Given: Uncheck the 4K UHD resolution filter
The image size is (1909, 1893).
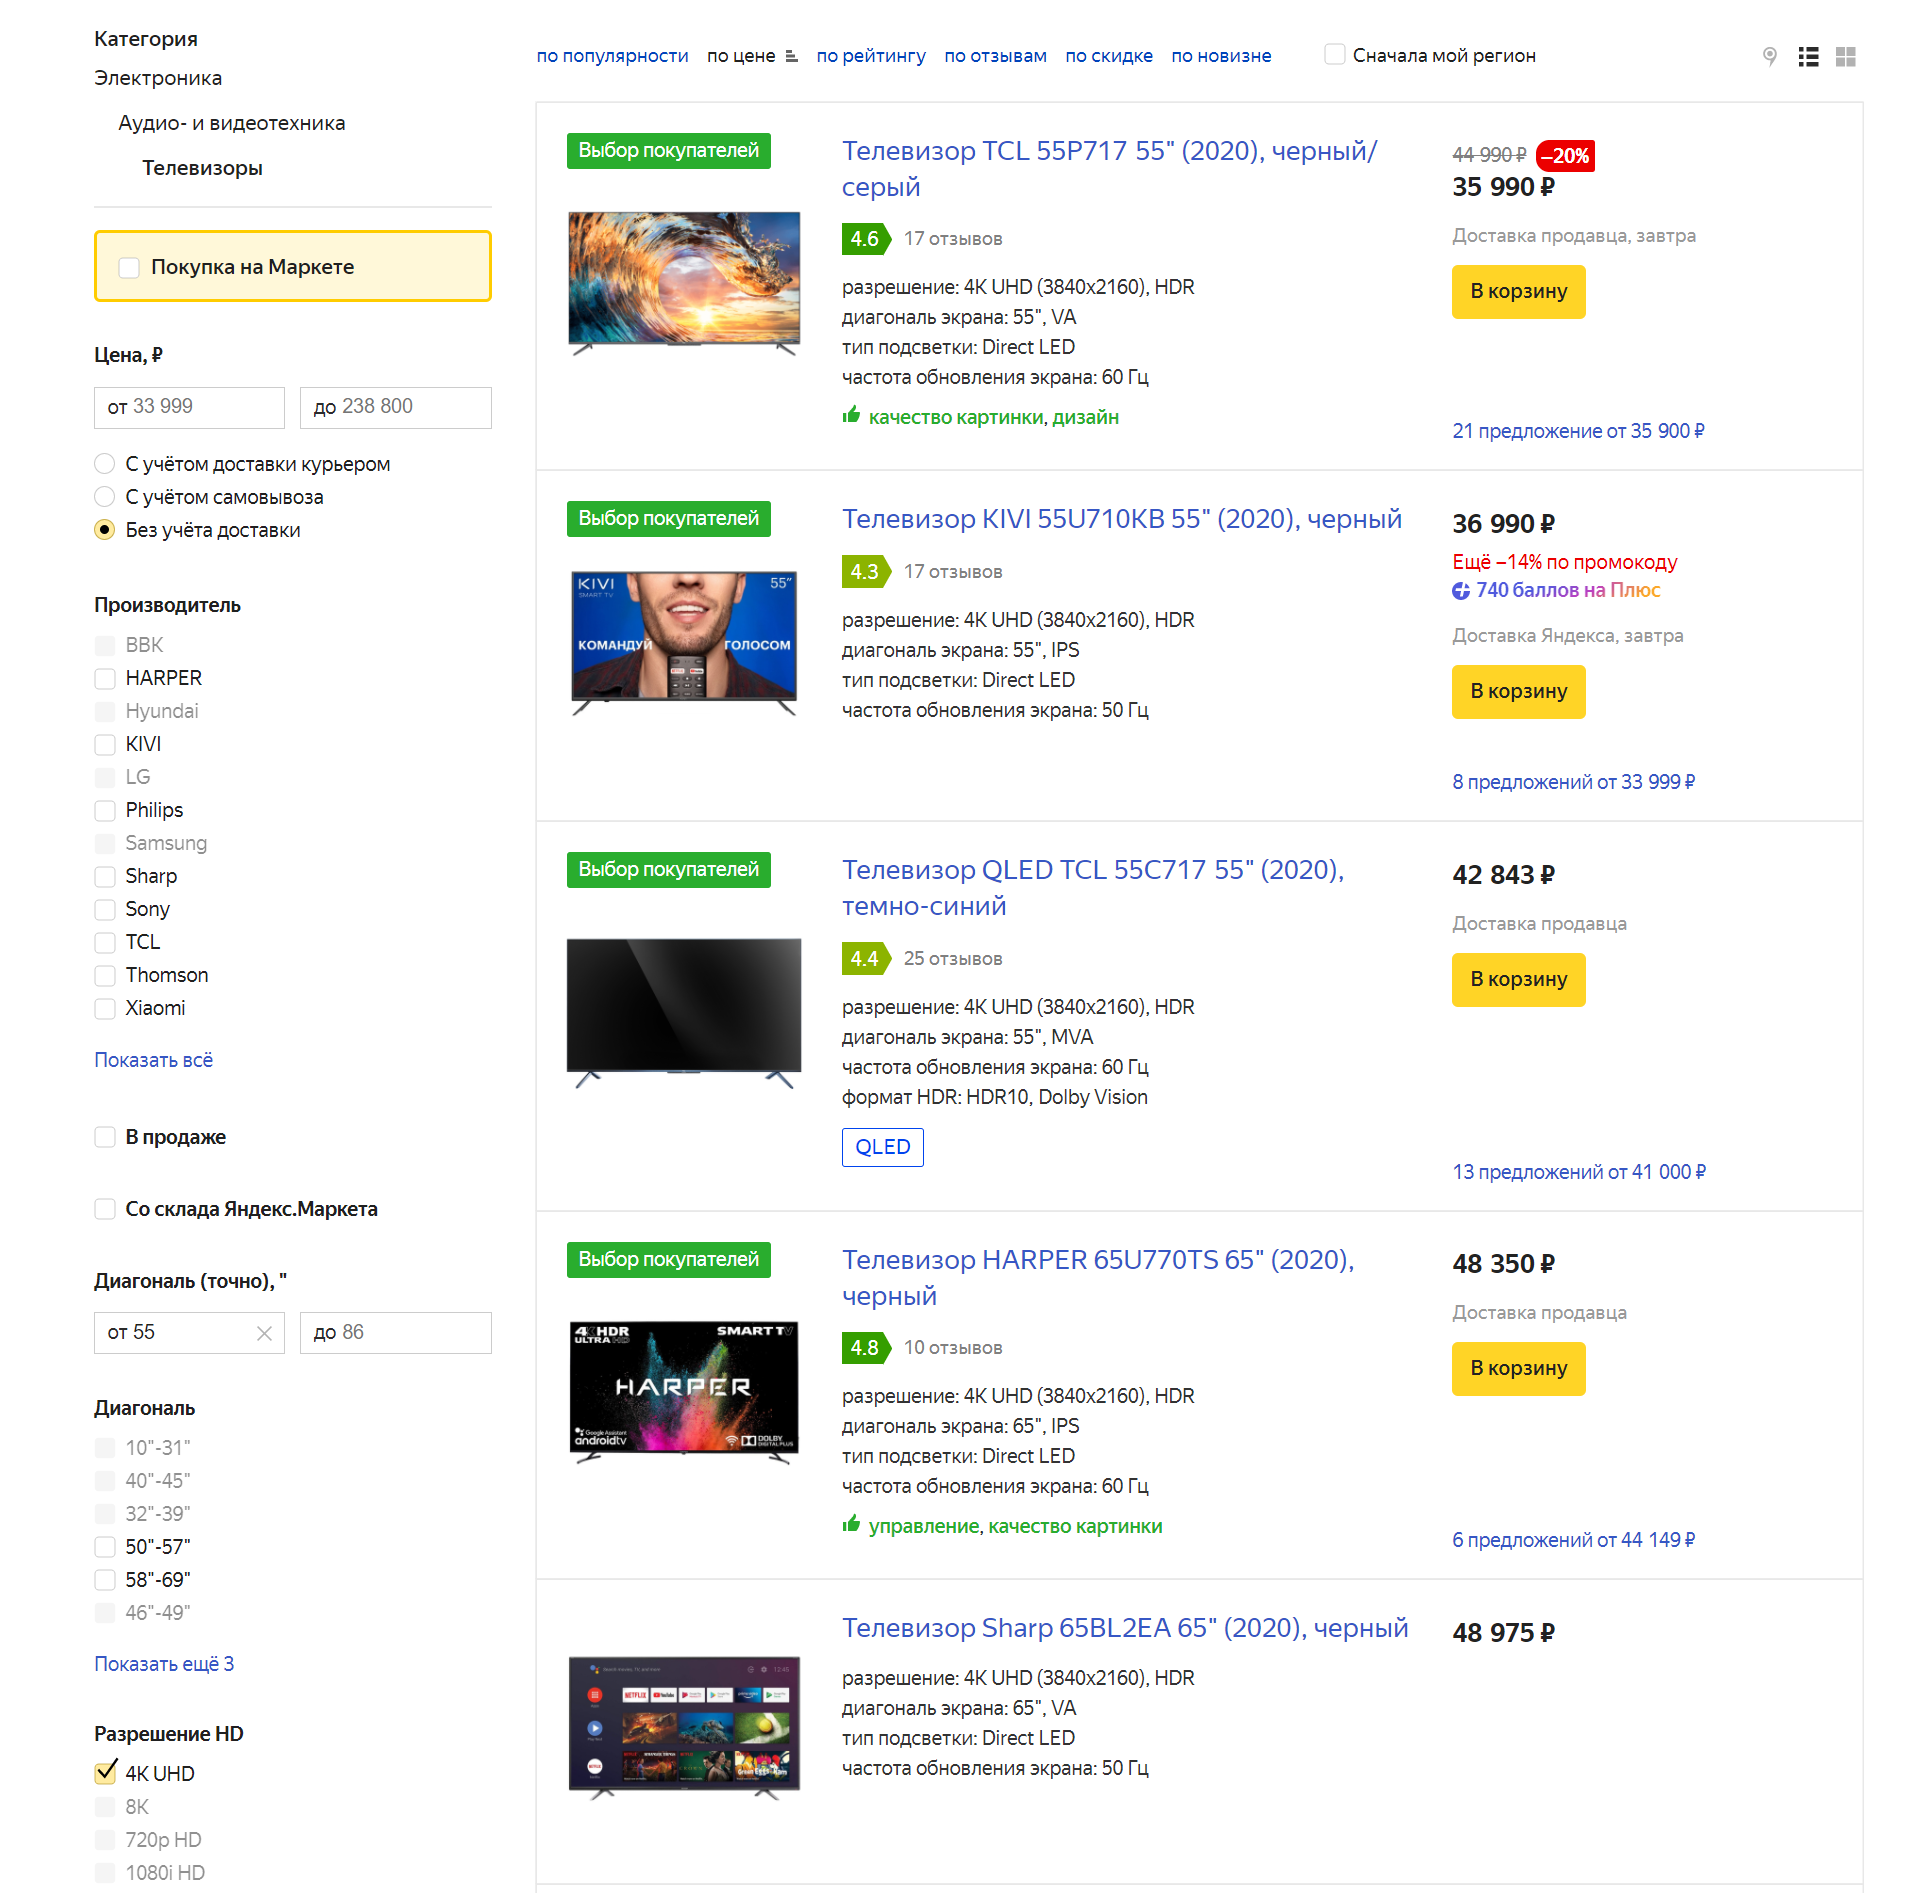Looking at the screenshot, I should click(x=105, y=1773).
